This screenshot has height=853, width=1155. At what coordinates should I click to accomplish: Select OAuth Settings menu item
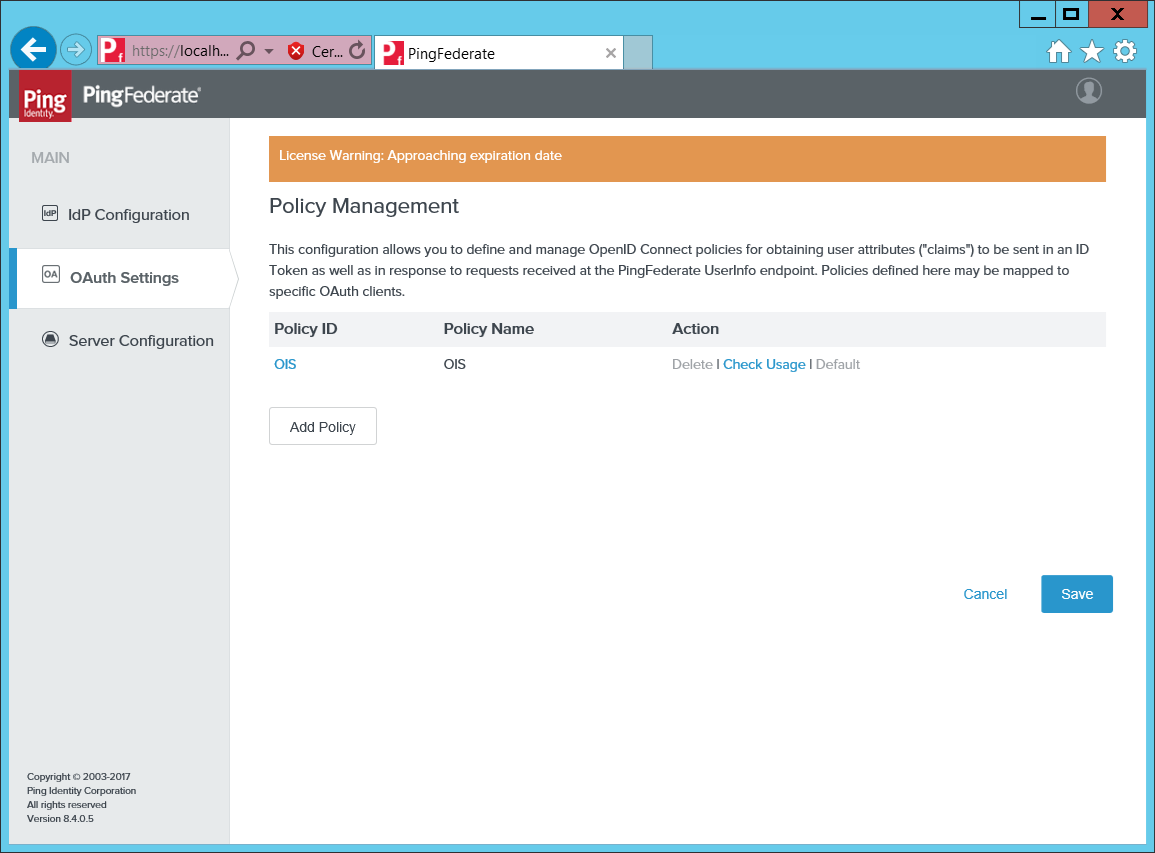[124, 278]
